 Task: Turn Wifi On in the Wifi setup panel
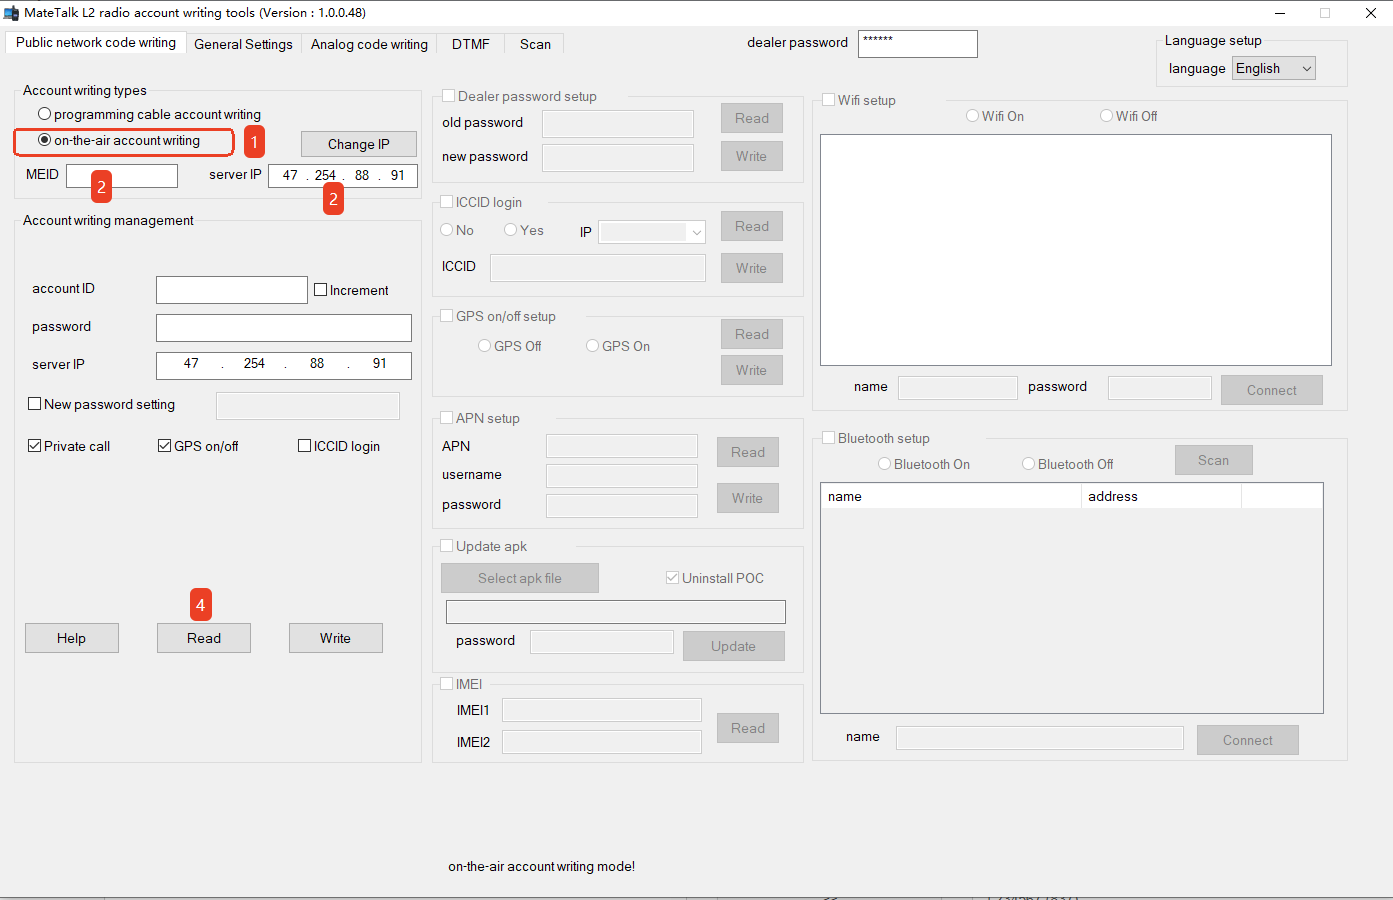pos(972,116)
